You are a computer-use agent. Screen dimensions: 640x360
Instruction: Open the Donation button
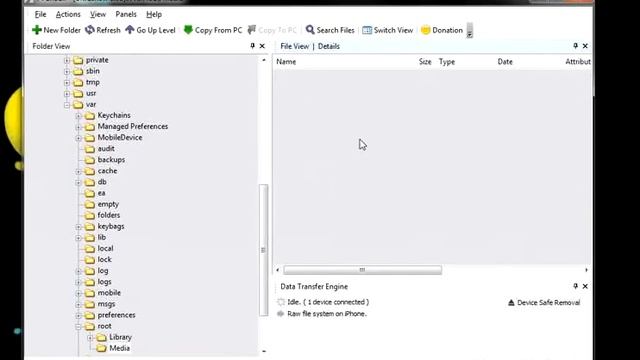click(x=442, y=30)
